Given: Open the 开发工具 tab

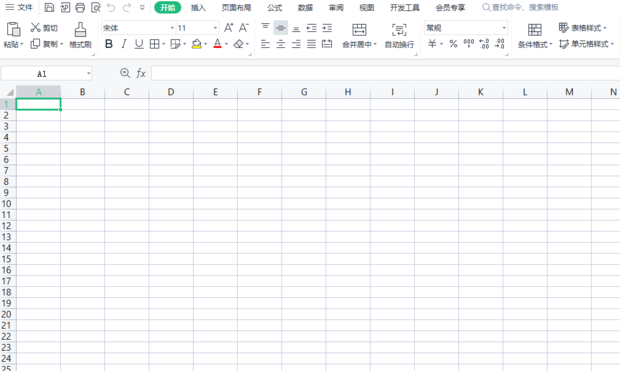Looking at the screenshot, I should [x=405, y=8].
